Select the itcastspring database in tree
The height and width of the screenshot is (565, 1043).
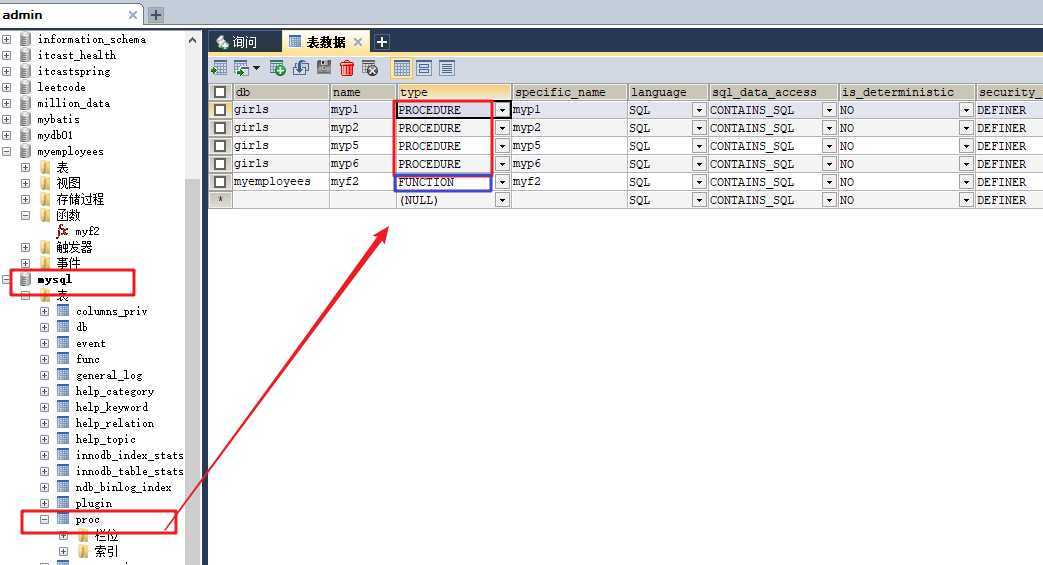click(74, 71)
